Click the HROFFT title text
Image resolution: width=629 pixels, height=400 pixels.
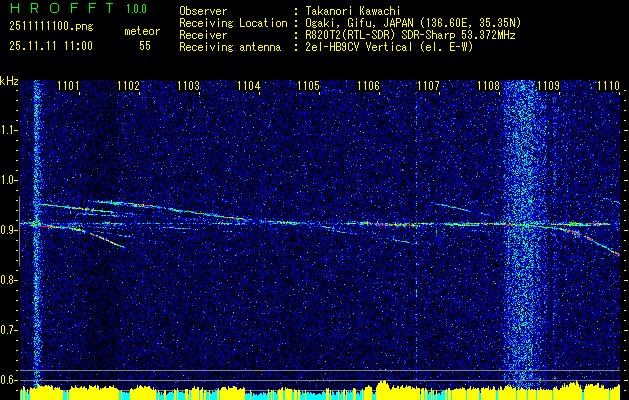click(x=61, y=8)
